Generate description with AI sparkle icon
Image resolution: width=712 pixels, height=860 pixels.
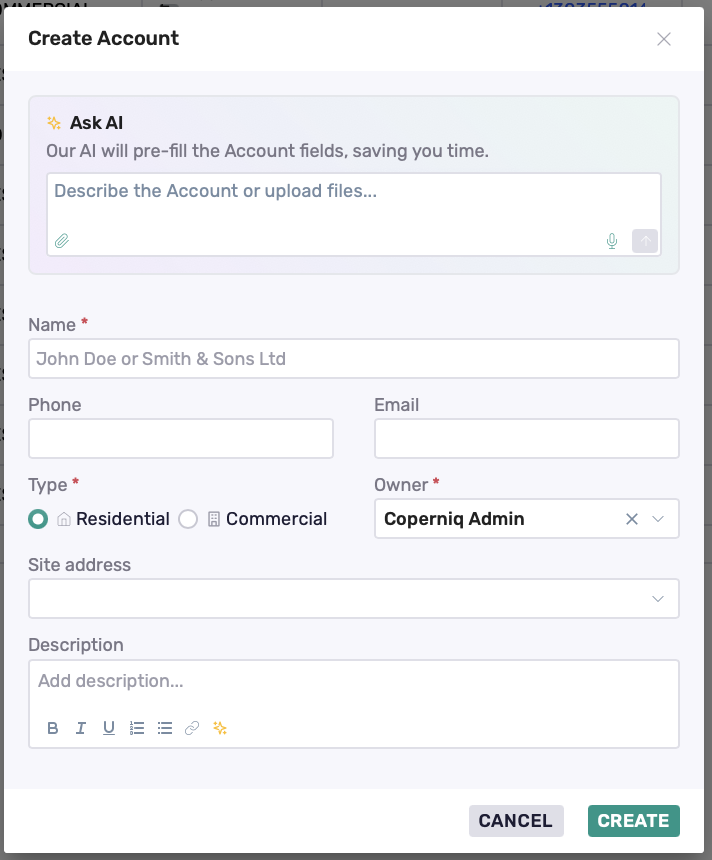[x=220, y=728]
